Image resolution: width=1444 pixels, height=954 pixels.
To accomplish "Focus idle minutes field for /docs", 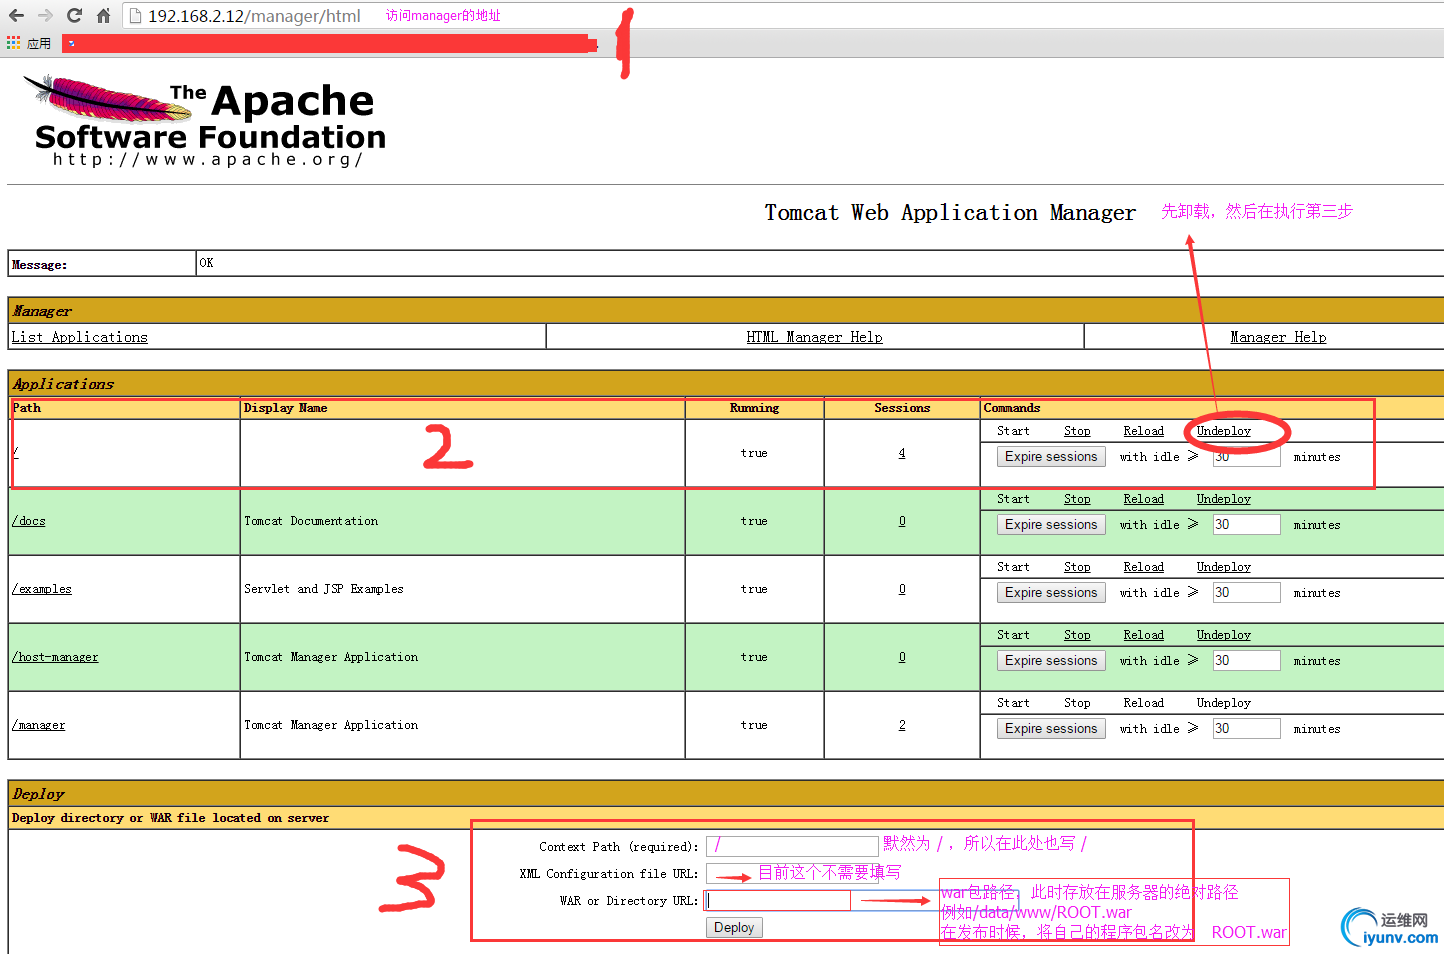I will (x=1246, y=525).
